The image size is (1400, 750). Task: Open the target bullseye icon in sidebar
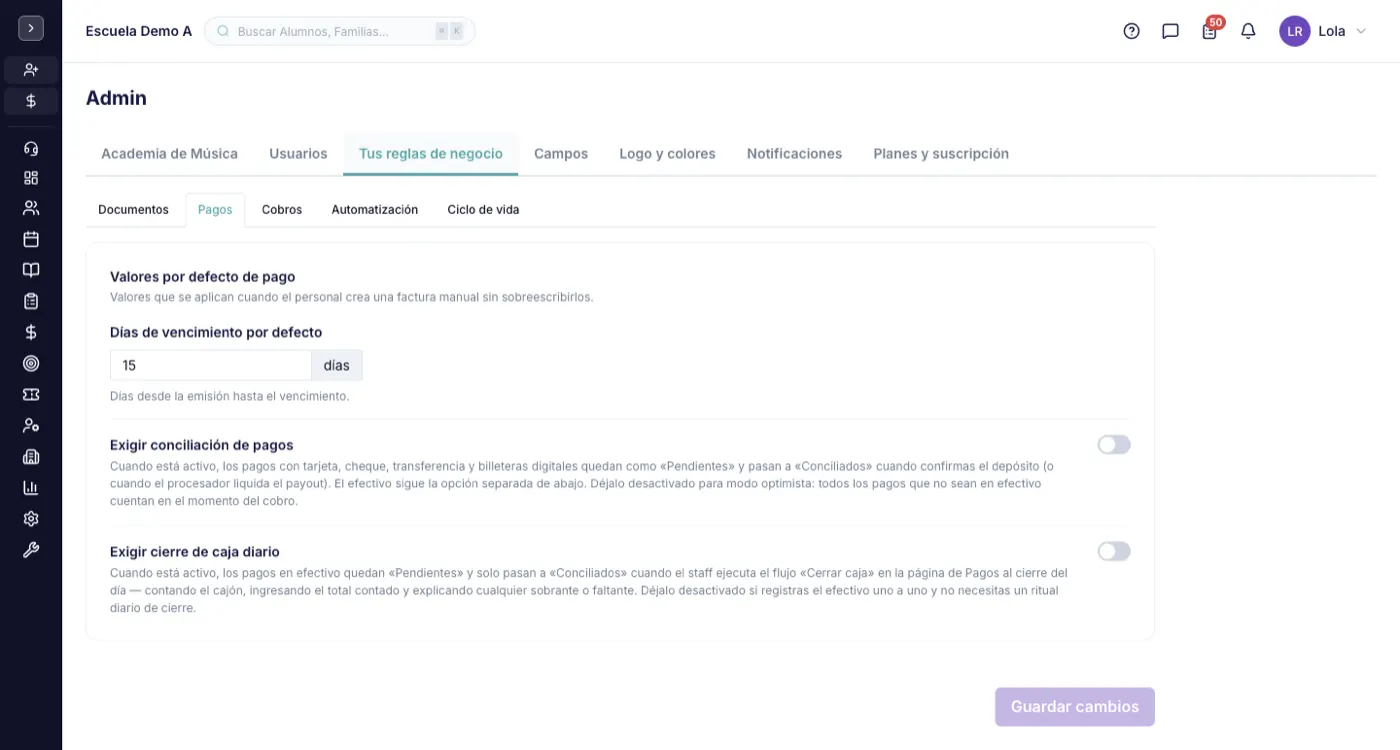31,363
